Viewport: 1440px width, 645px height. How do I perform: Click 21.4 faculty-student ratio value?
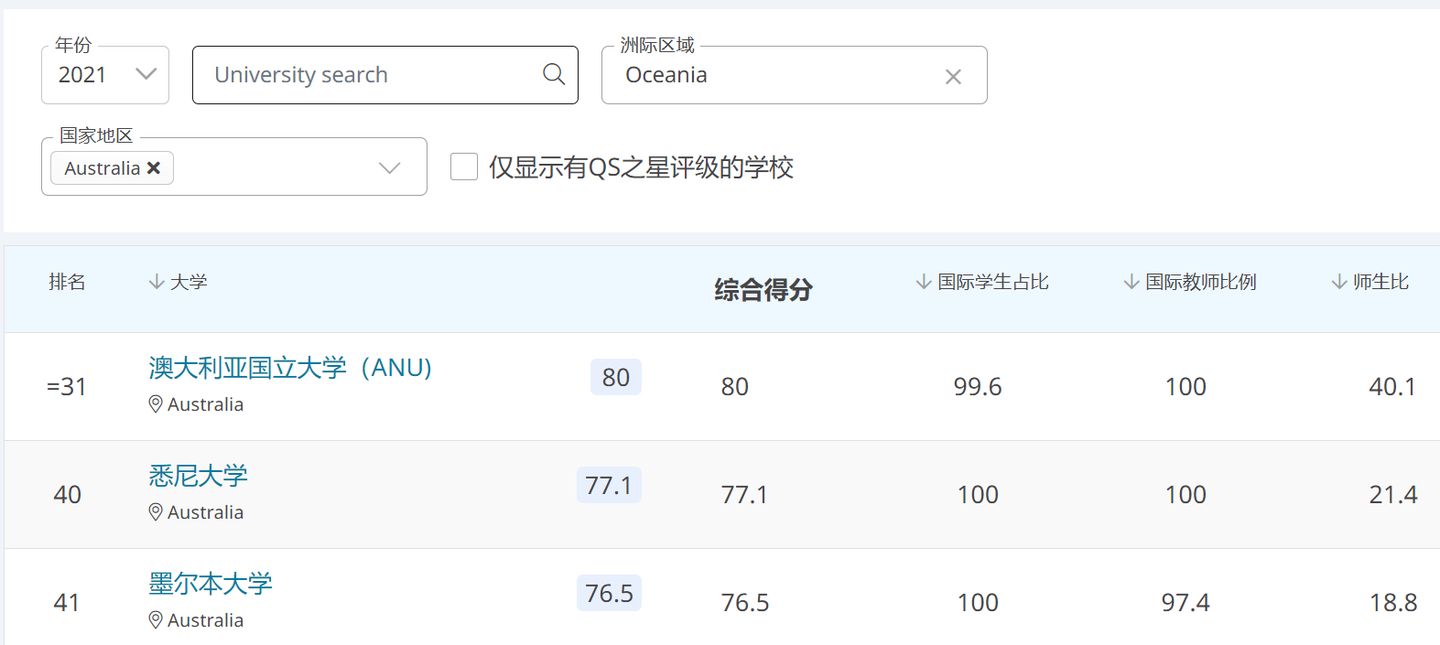1393,495
